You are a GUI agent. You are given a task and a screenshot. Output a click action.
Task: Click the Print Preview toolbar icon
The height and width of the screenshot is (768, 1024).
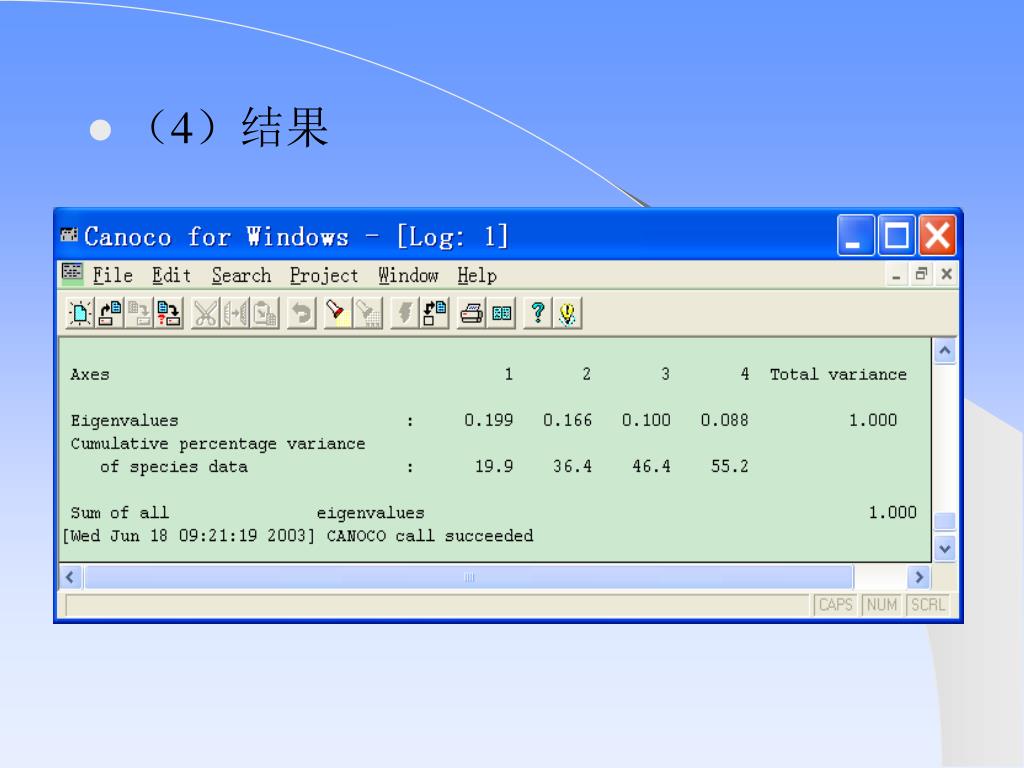point(501,313)
